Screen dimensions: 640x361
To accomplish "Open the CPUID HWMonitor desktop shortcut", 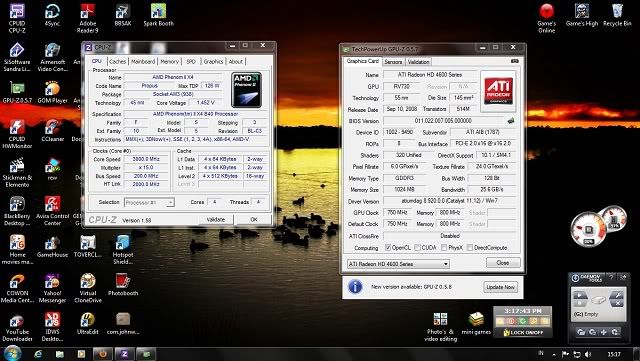I will point(17,134).
